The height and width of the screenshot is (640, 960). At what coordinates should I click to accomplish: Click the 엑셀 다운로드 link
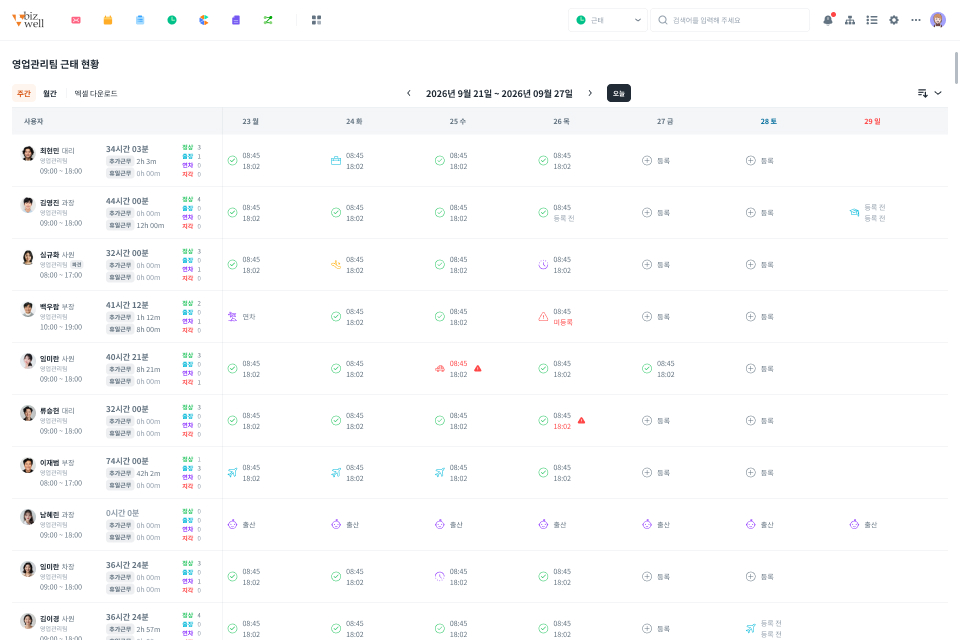click(96, 94)
